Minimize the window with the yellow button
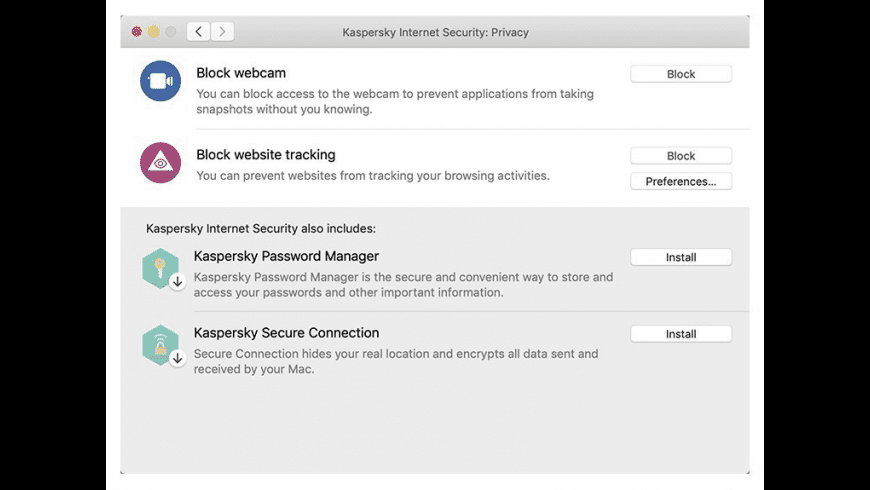The height and width of the screenshot is (490, 870). point(154,32)
